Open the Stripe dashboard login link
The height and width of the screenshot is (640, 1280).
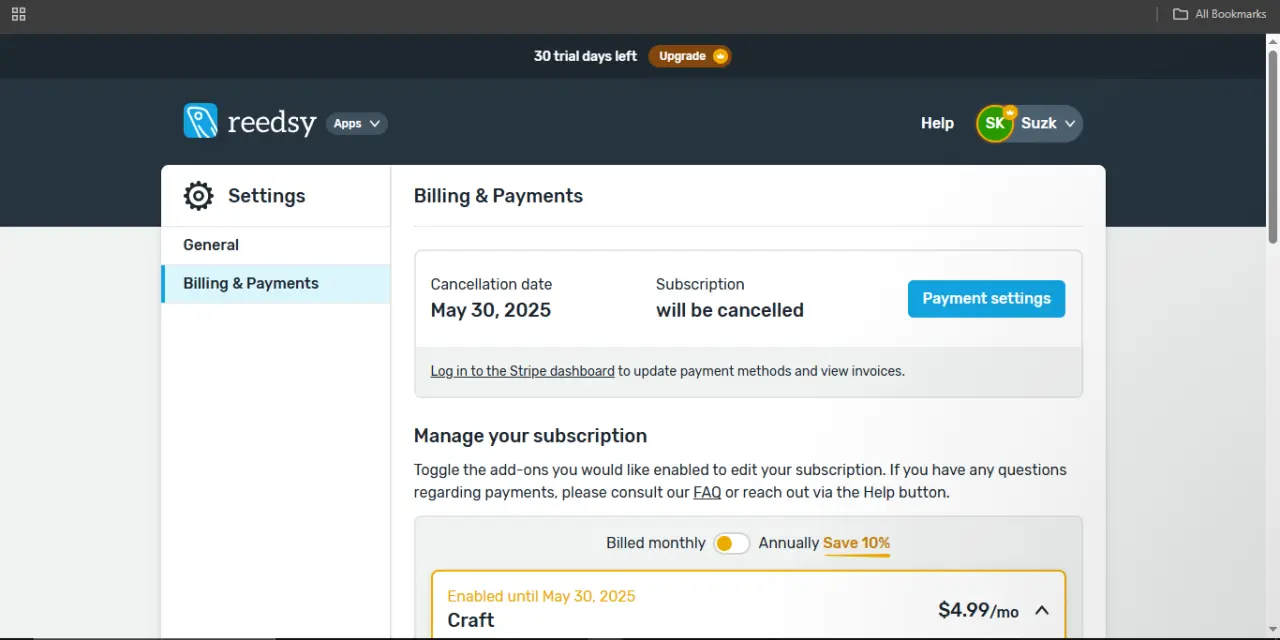pos(522,371)
